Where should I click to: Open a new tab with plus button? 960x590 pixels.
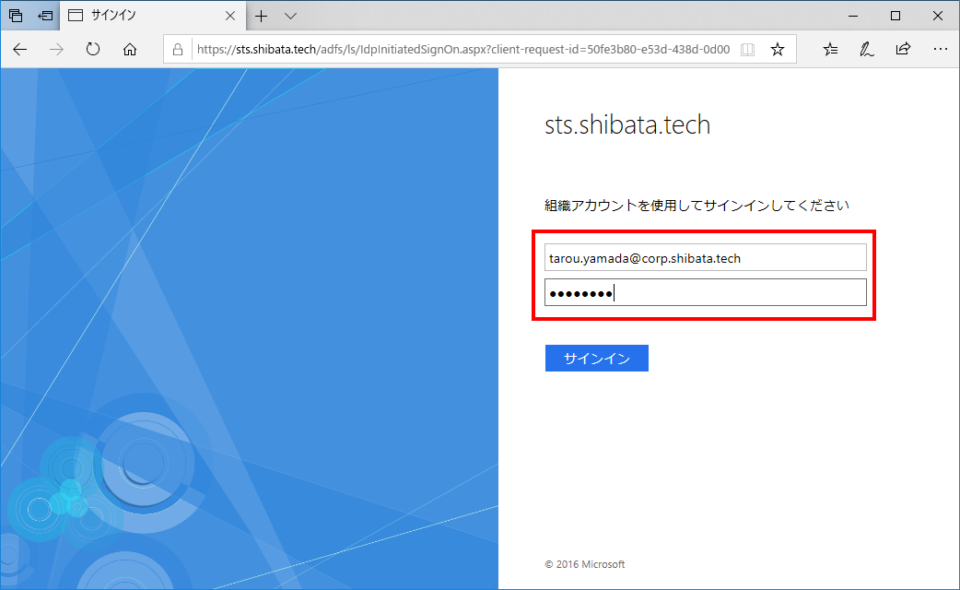click(261, 16)
